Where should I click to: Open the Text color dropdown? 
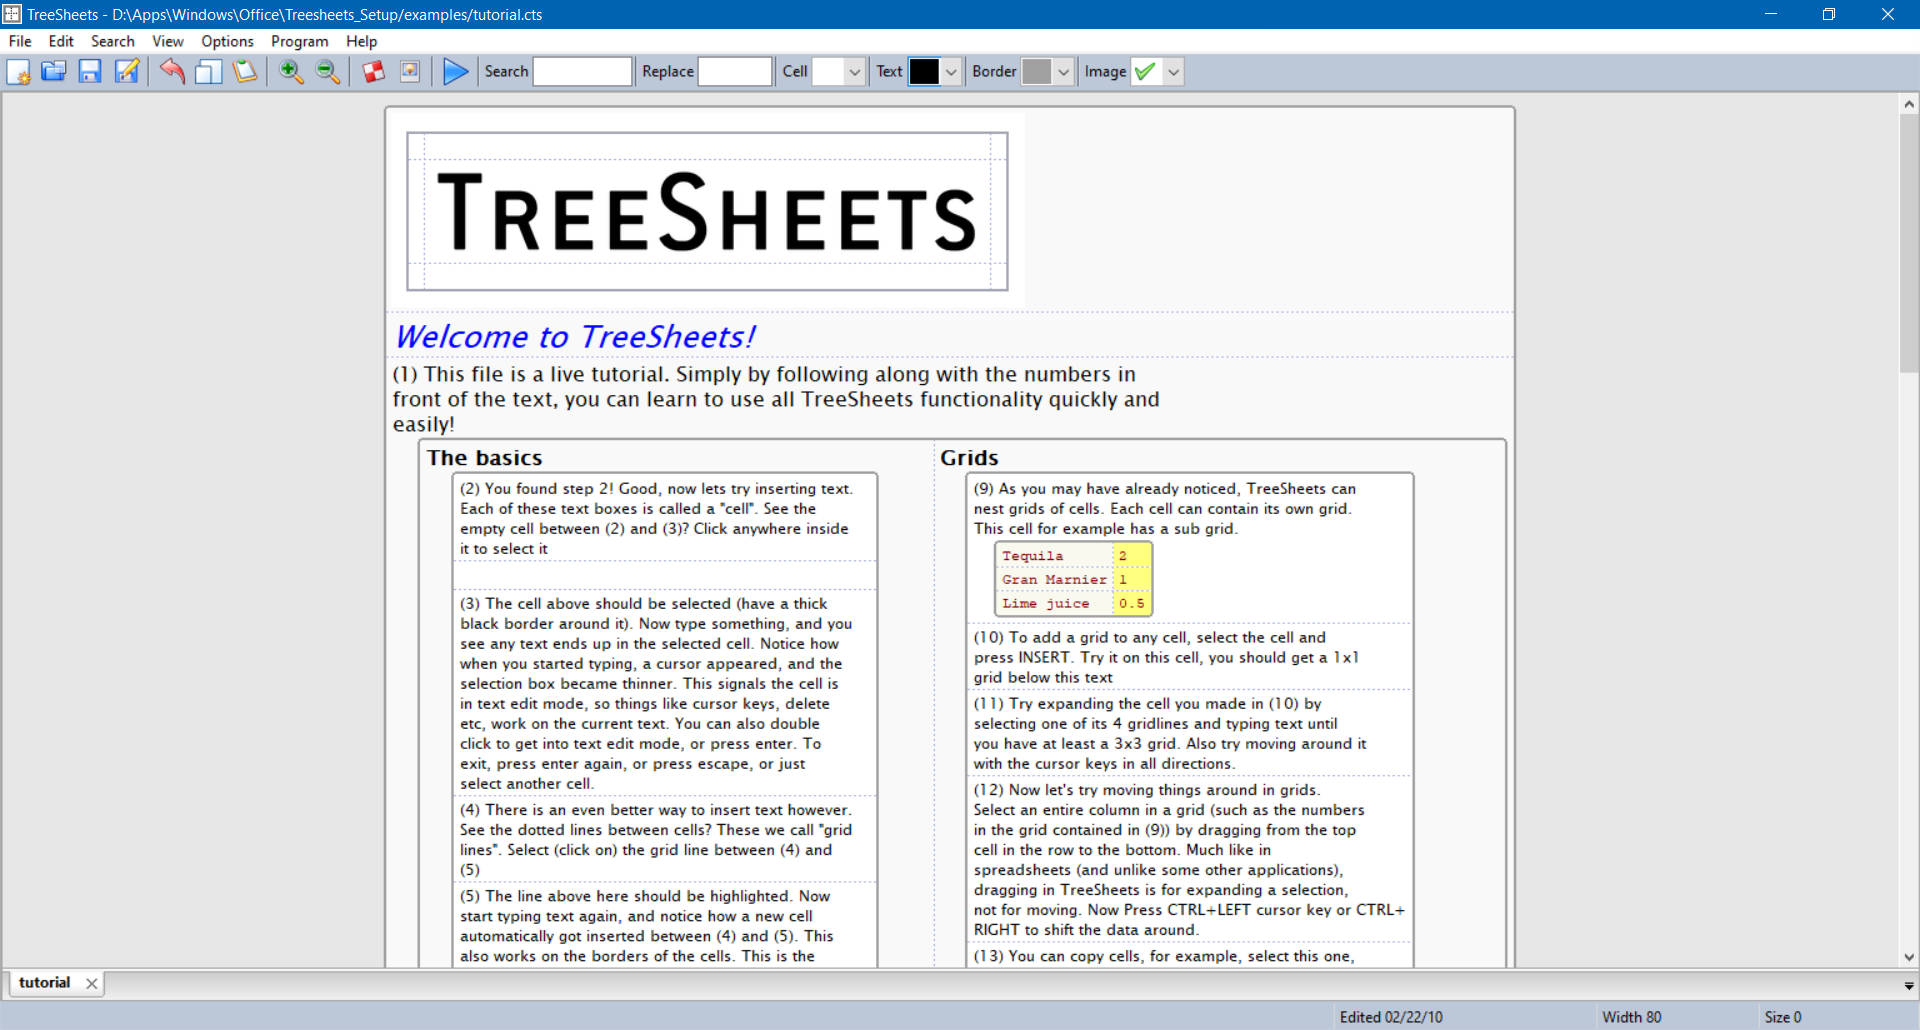[x=948, y=71]
